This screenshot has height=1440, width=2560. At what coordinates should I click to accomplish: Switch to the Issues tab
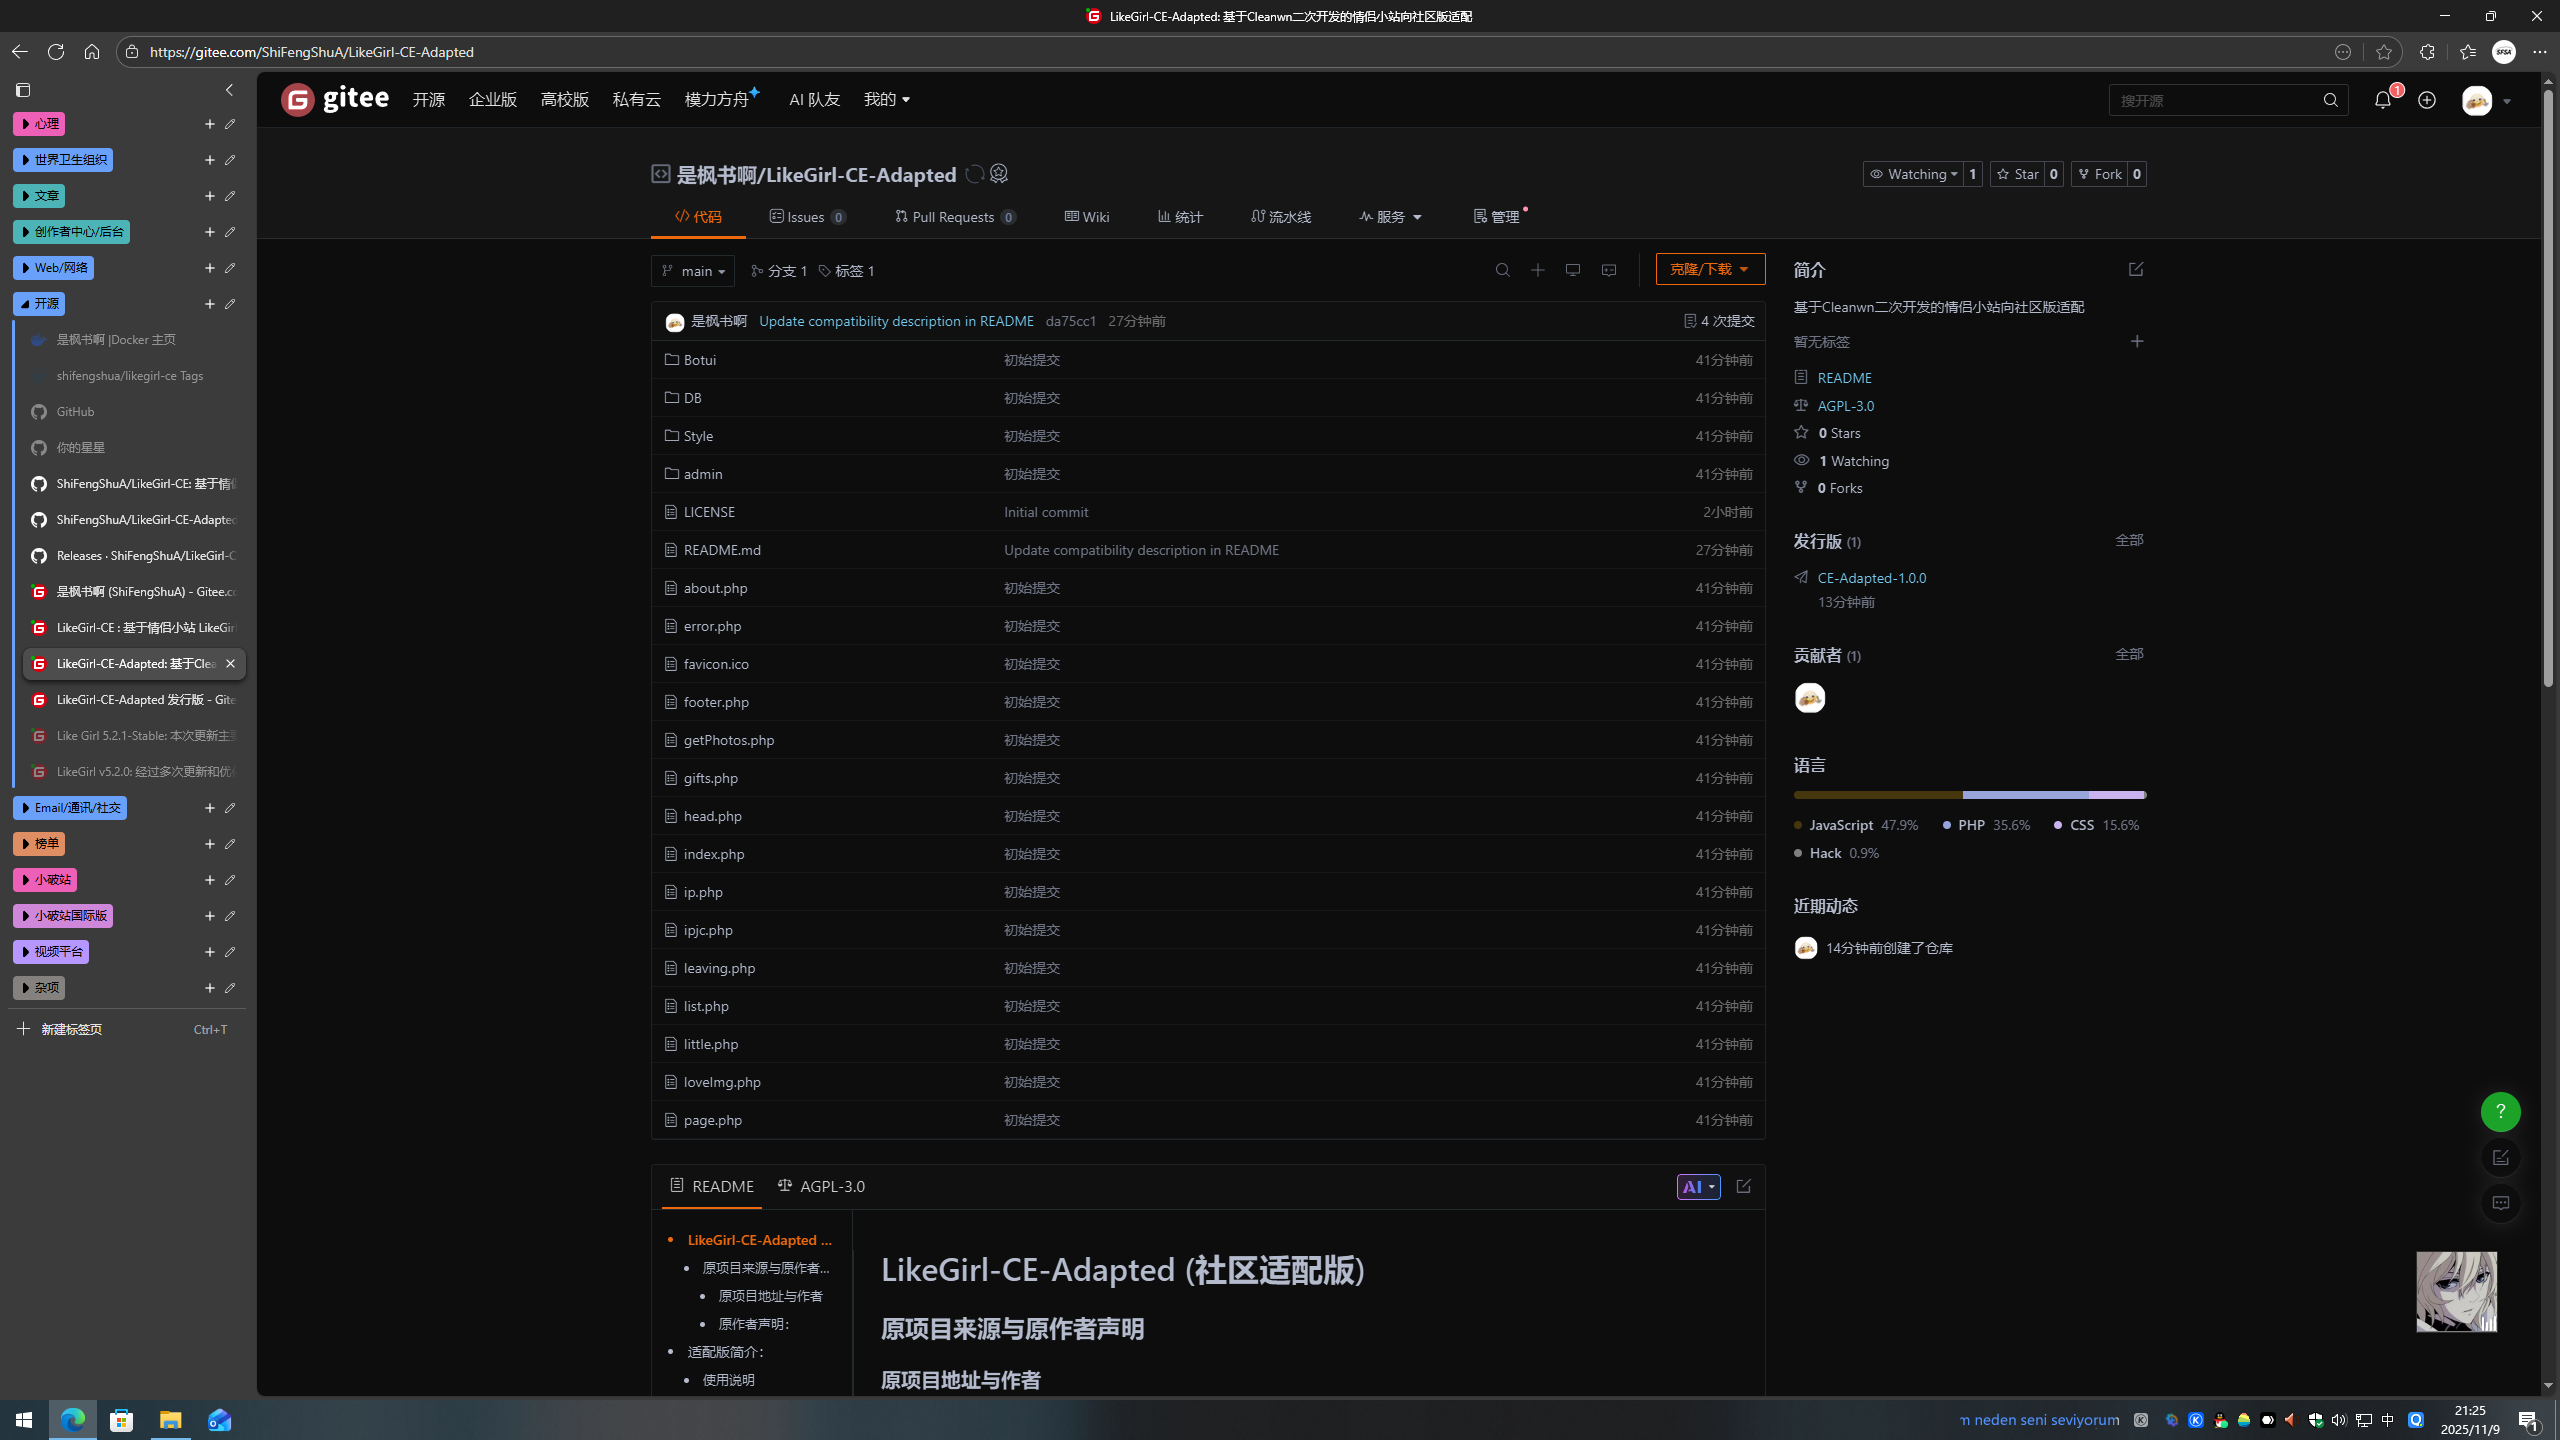tap(807, 217)
